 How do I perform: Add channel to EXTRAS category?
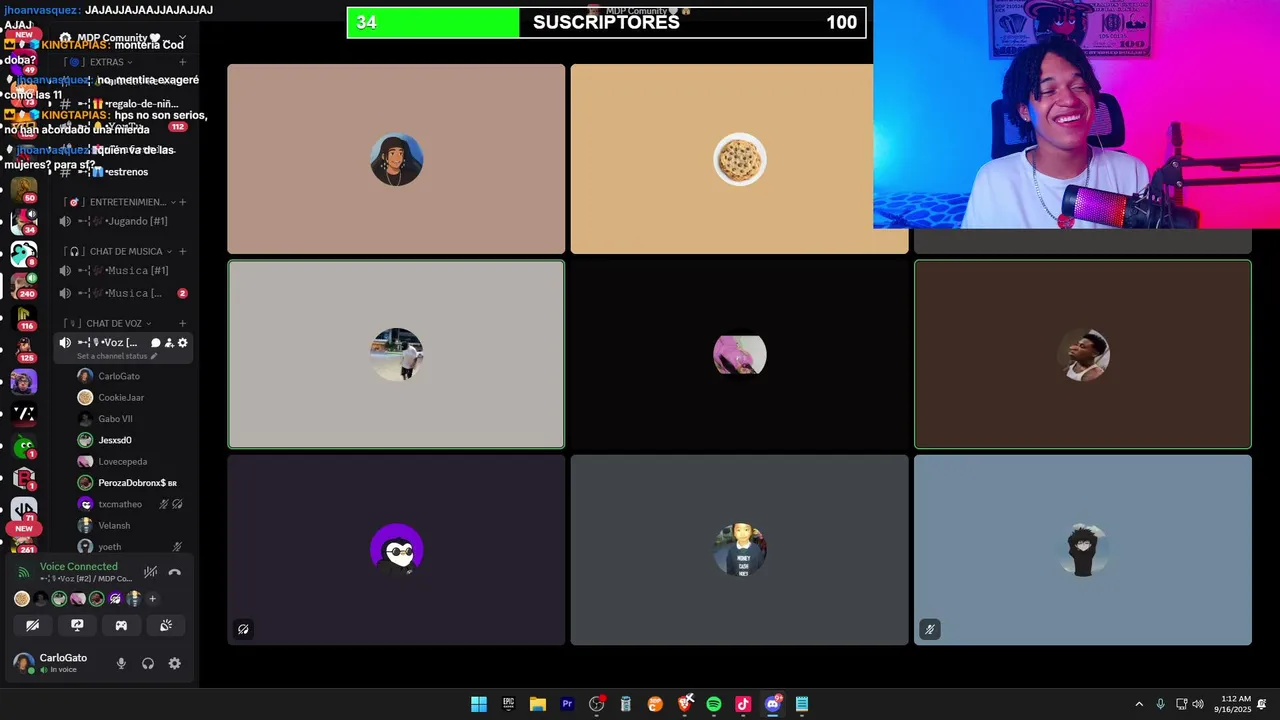coord(182,62)
